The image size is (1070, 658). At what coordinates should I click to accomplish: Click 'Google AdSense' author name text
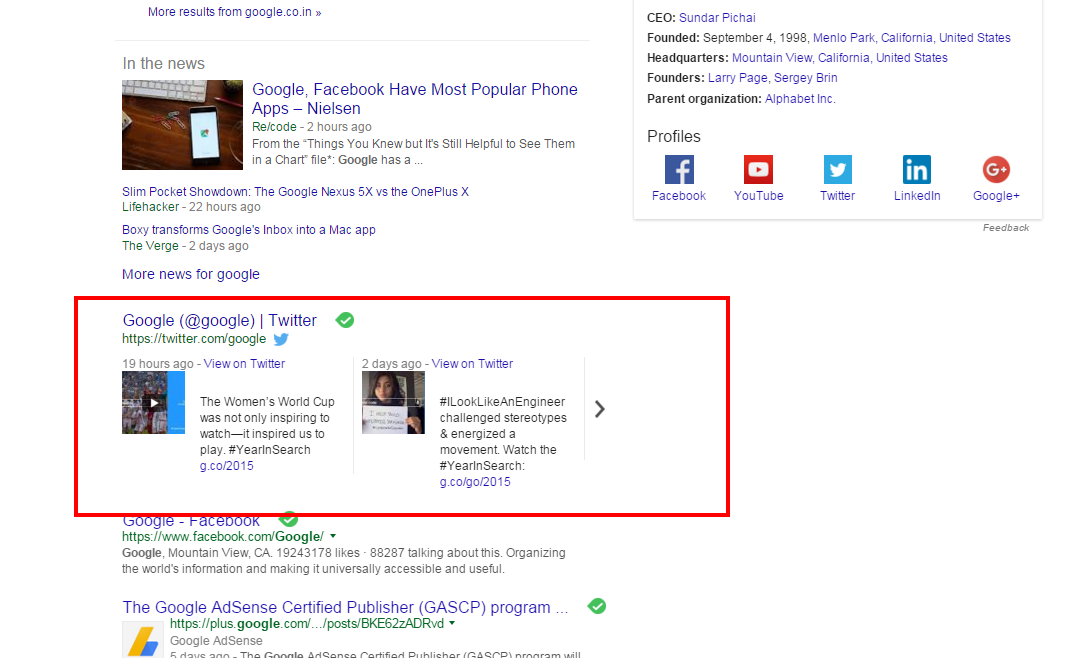(x=216, y=641)
